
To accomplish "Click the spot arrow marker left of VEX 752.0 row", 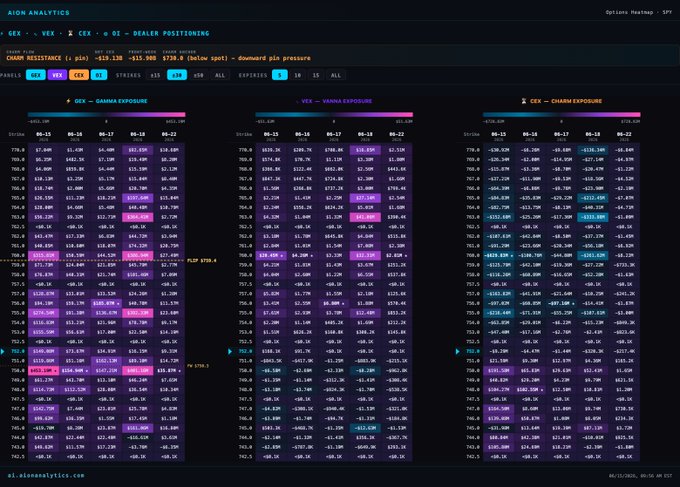I will click(230, 351).
